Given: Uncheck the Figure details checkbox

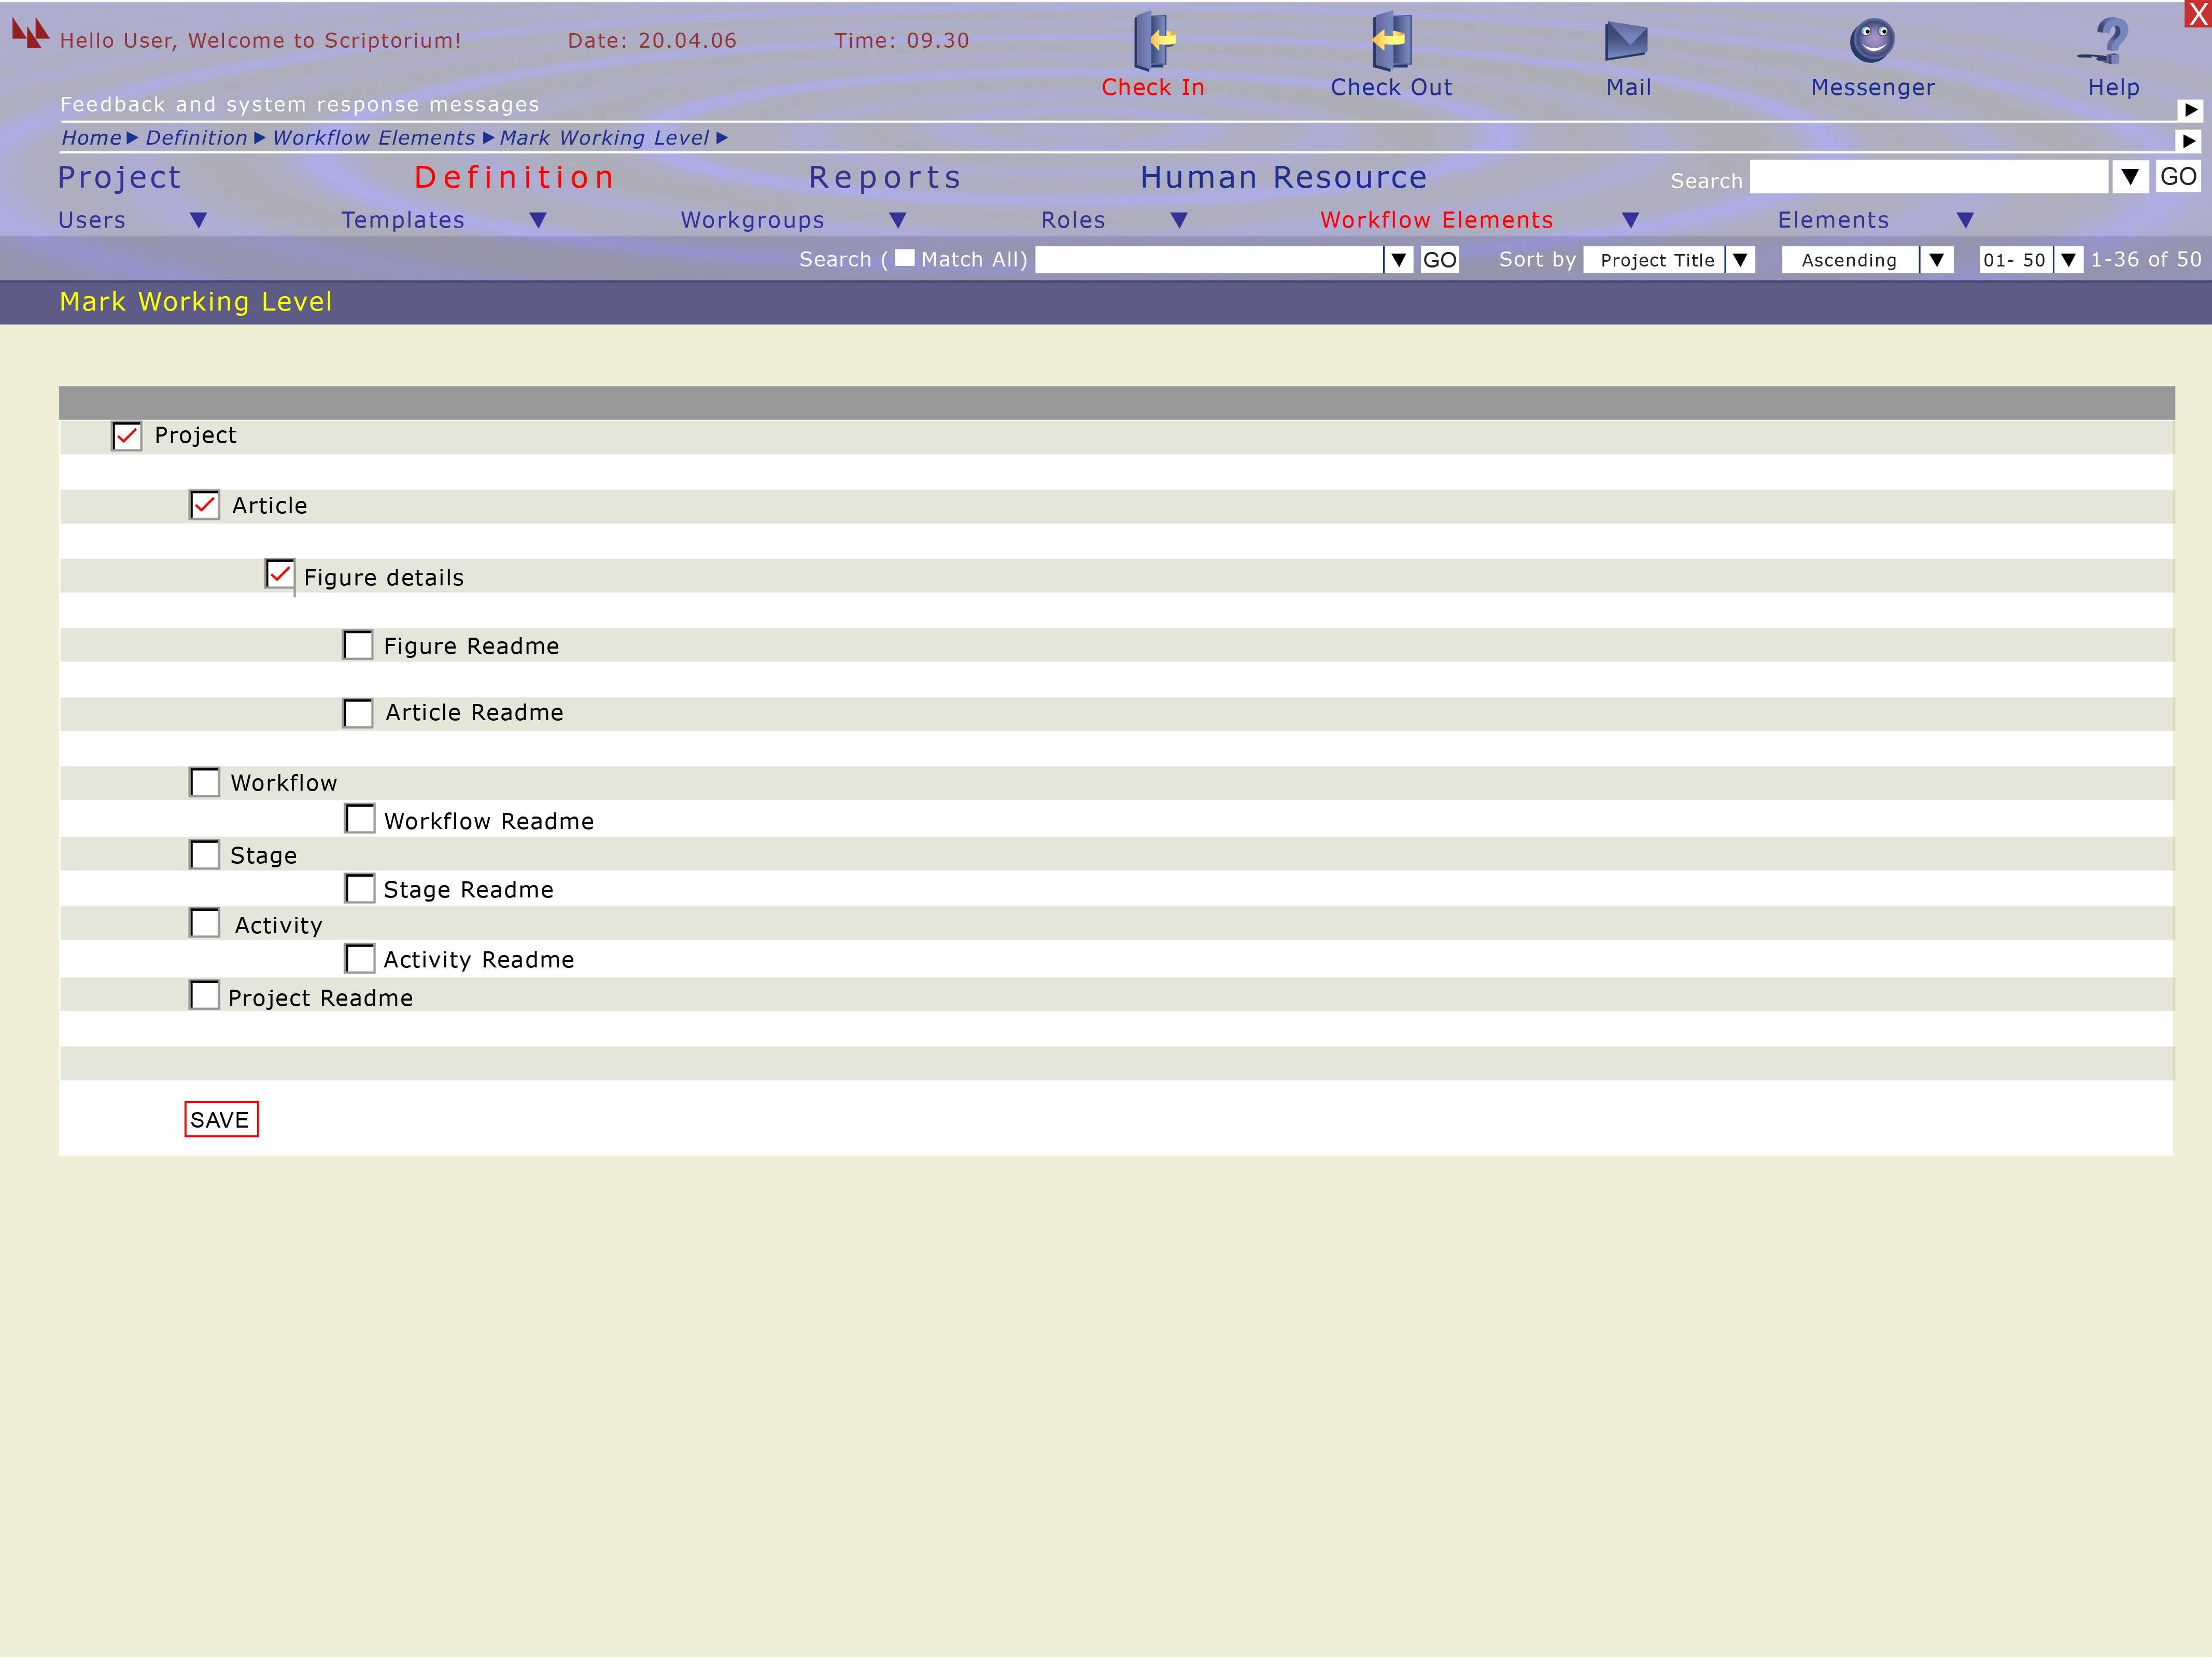Looking at the screenshot, I should tap(280, 575).
